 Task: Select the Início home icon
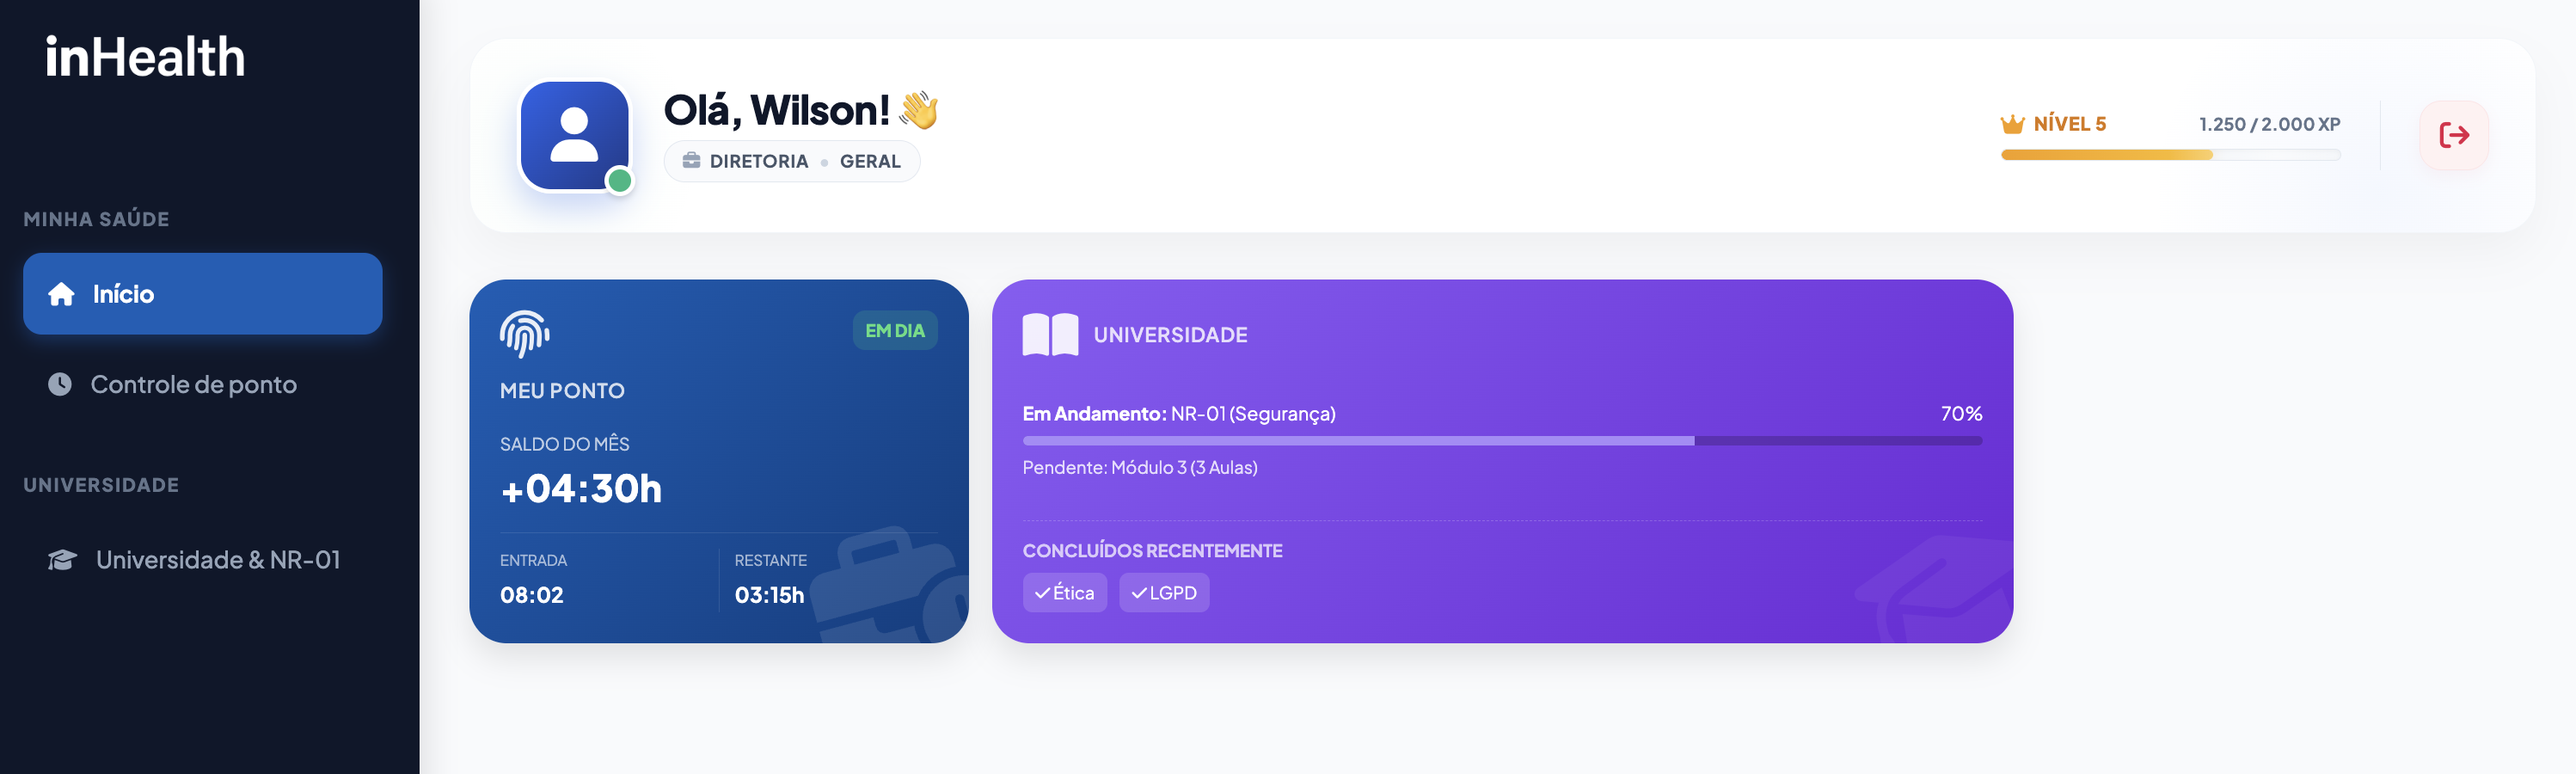click(60, 293)
